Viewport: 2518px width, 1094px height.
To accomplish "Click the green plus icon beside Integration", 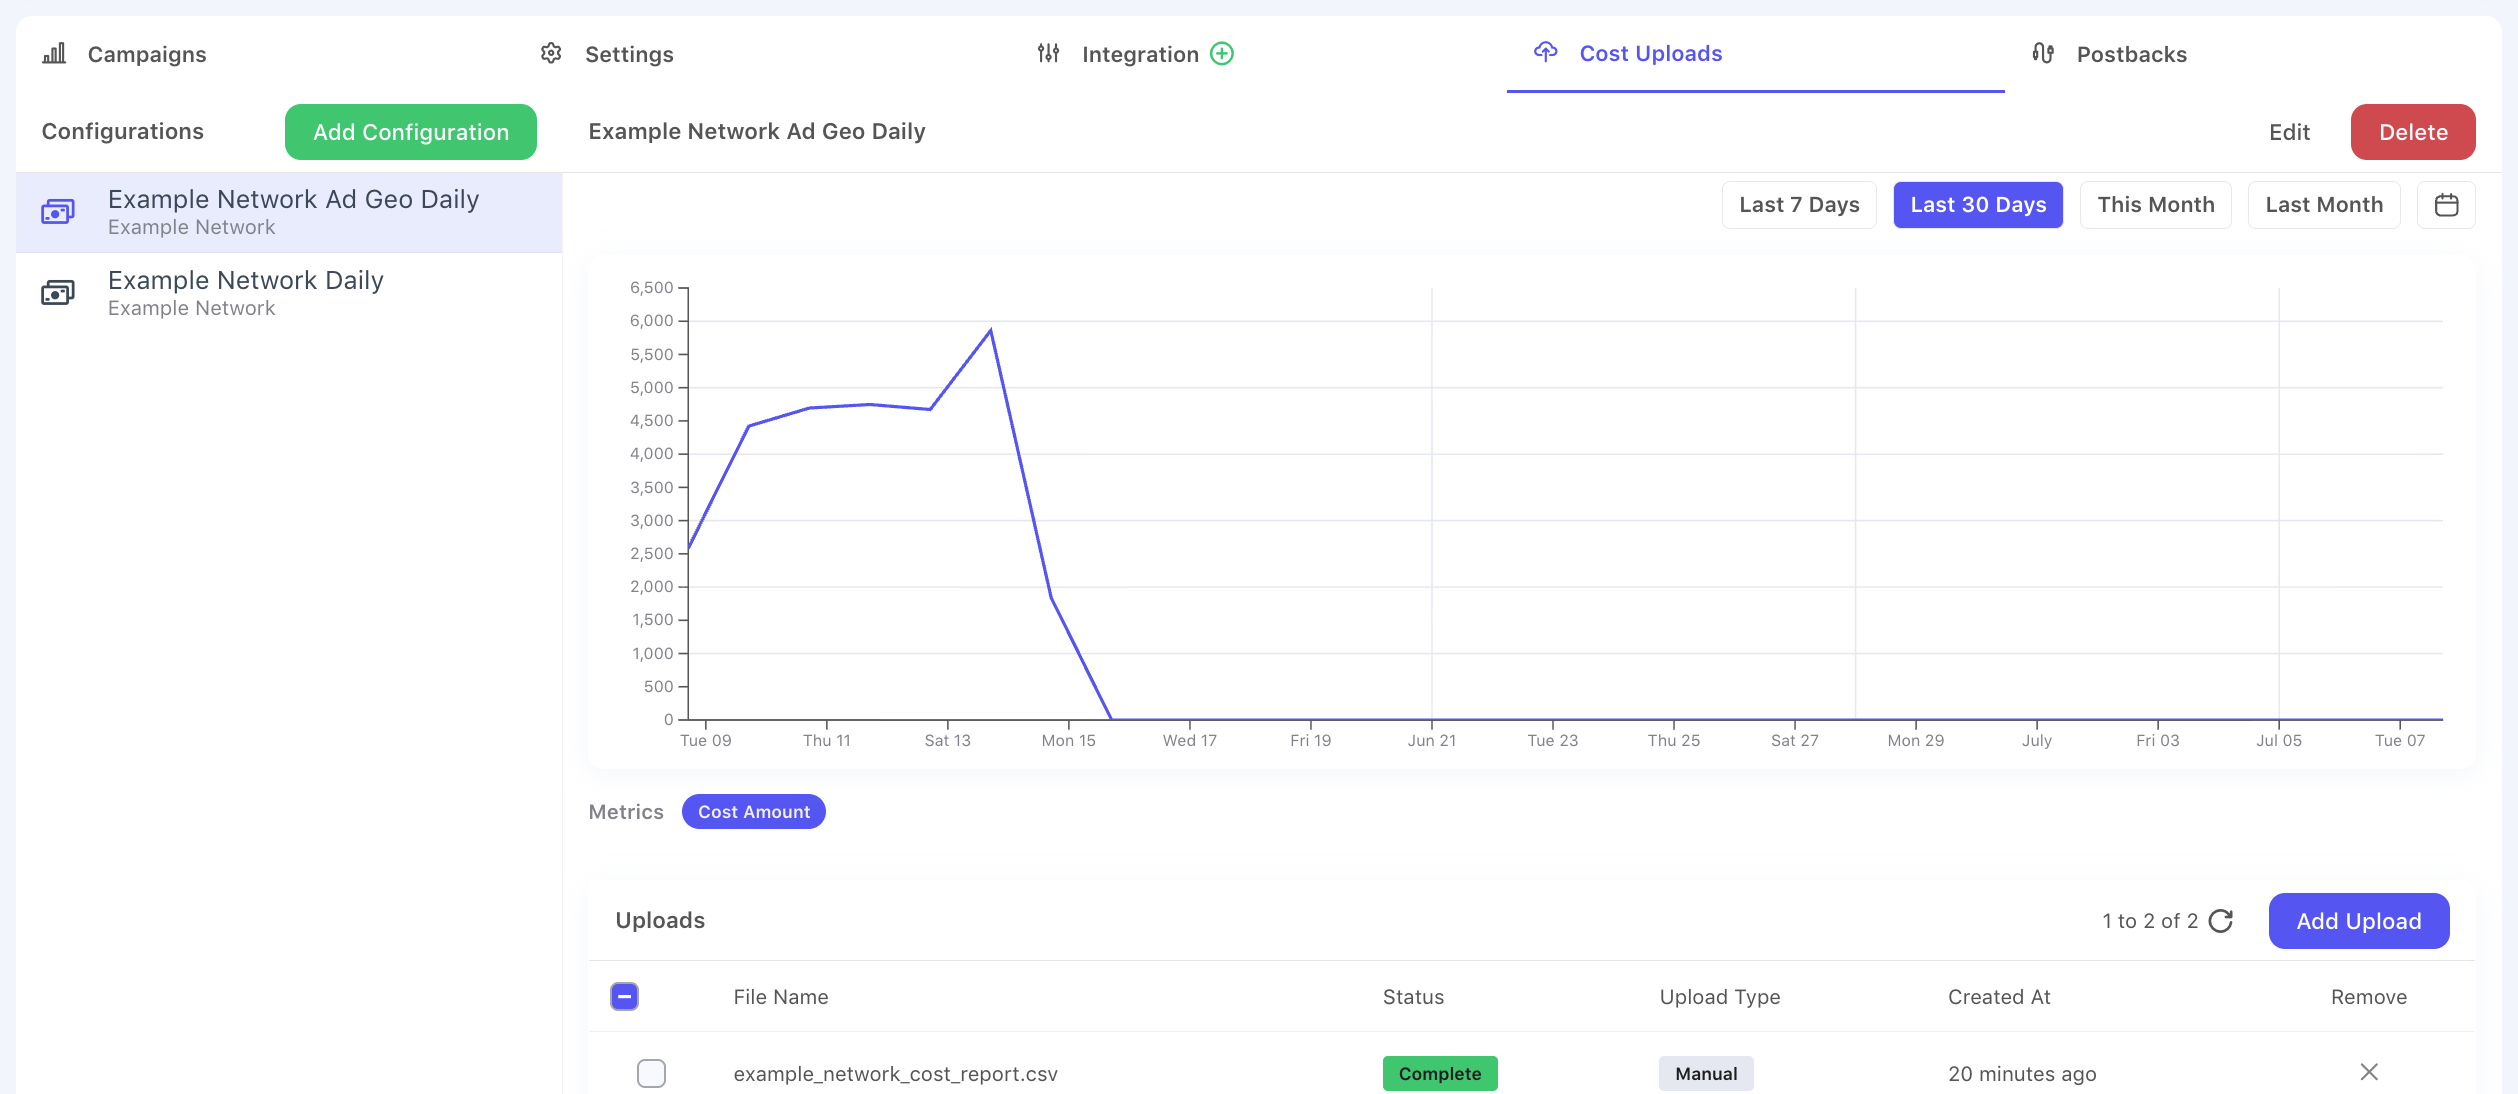I will coord(1222,53).
